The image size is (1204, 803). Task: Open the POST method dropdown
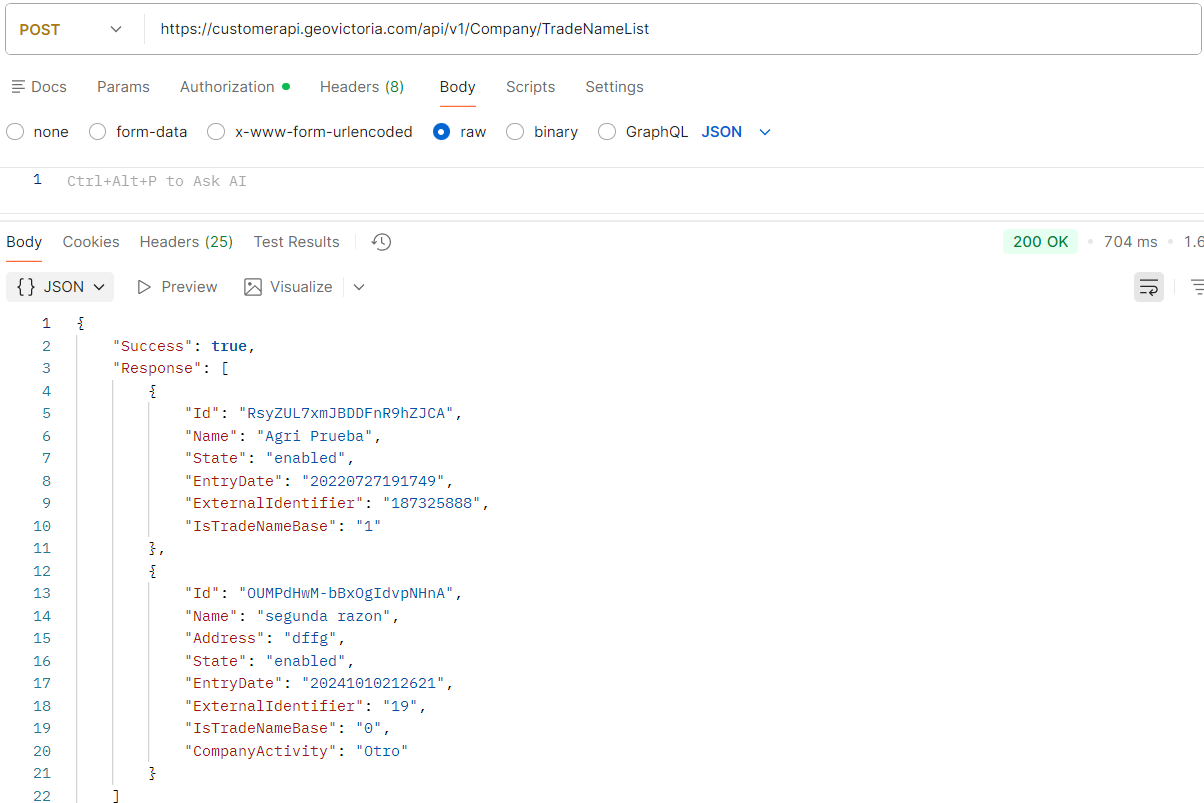click(x=70, y=30)
